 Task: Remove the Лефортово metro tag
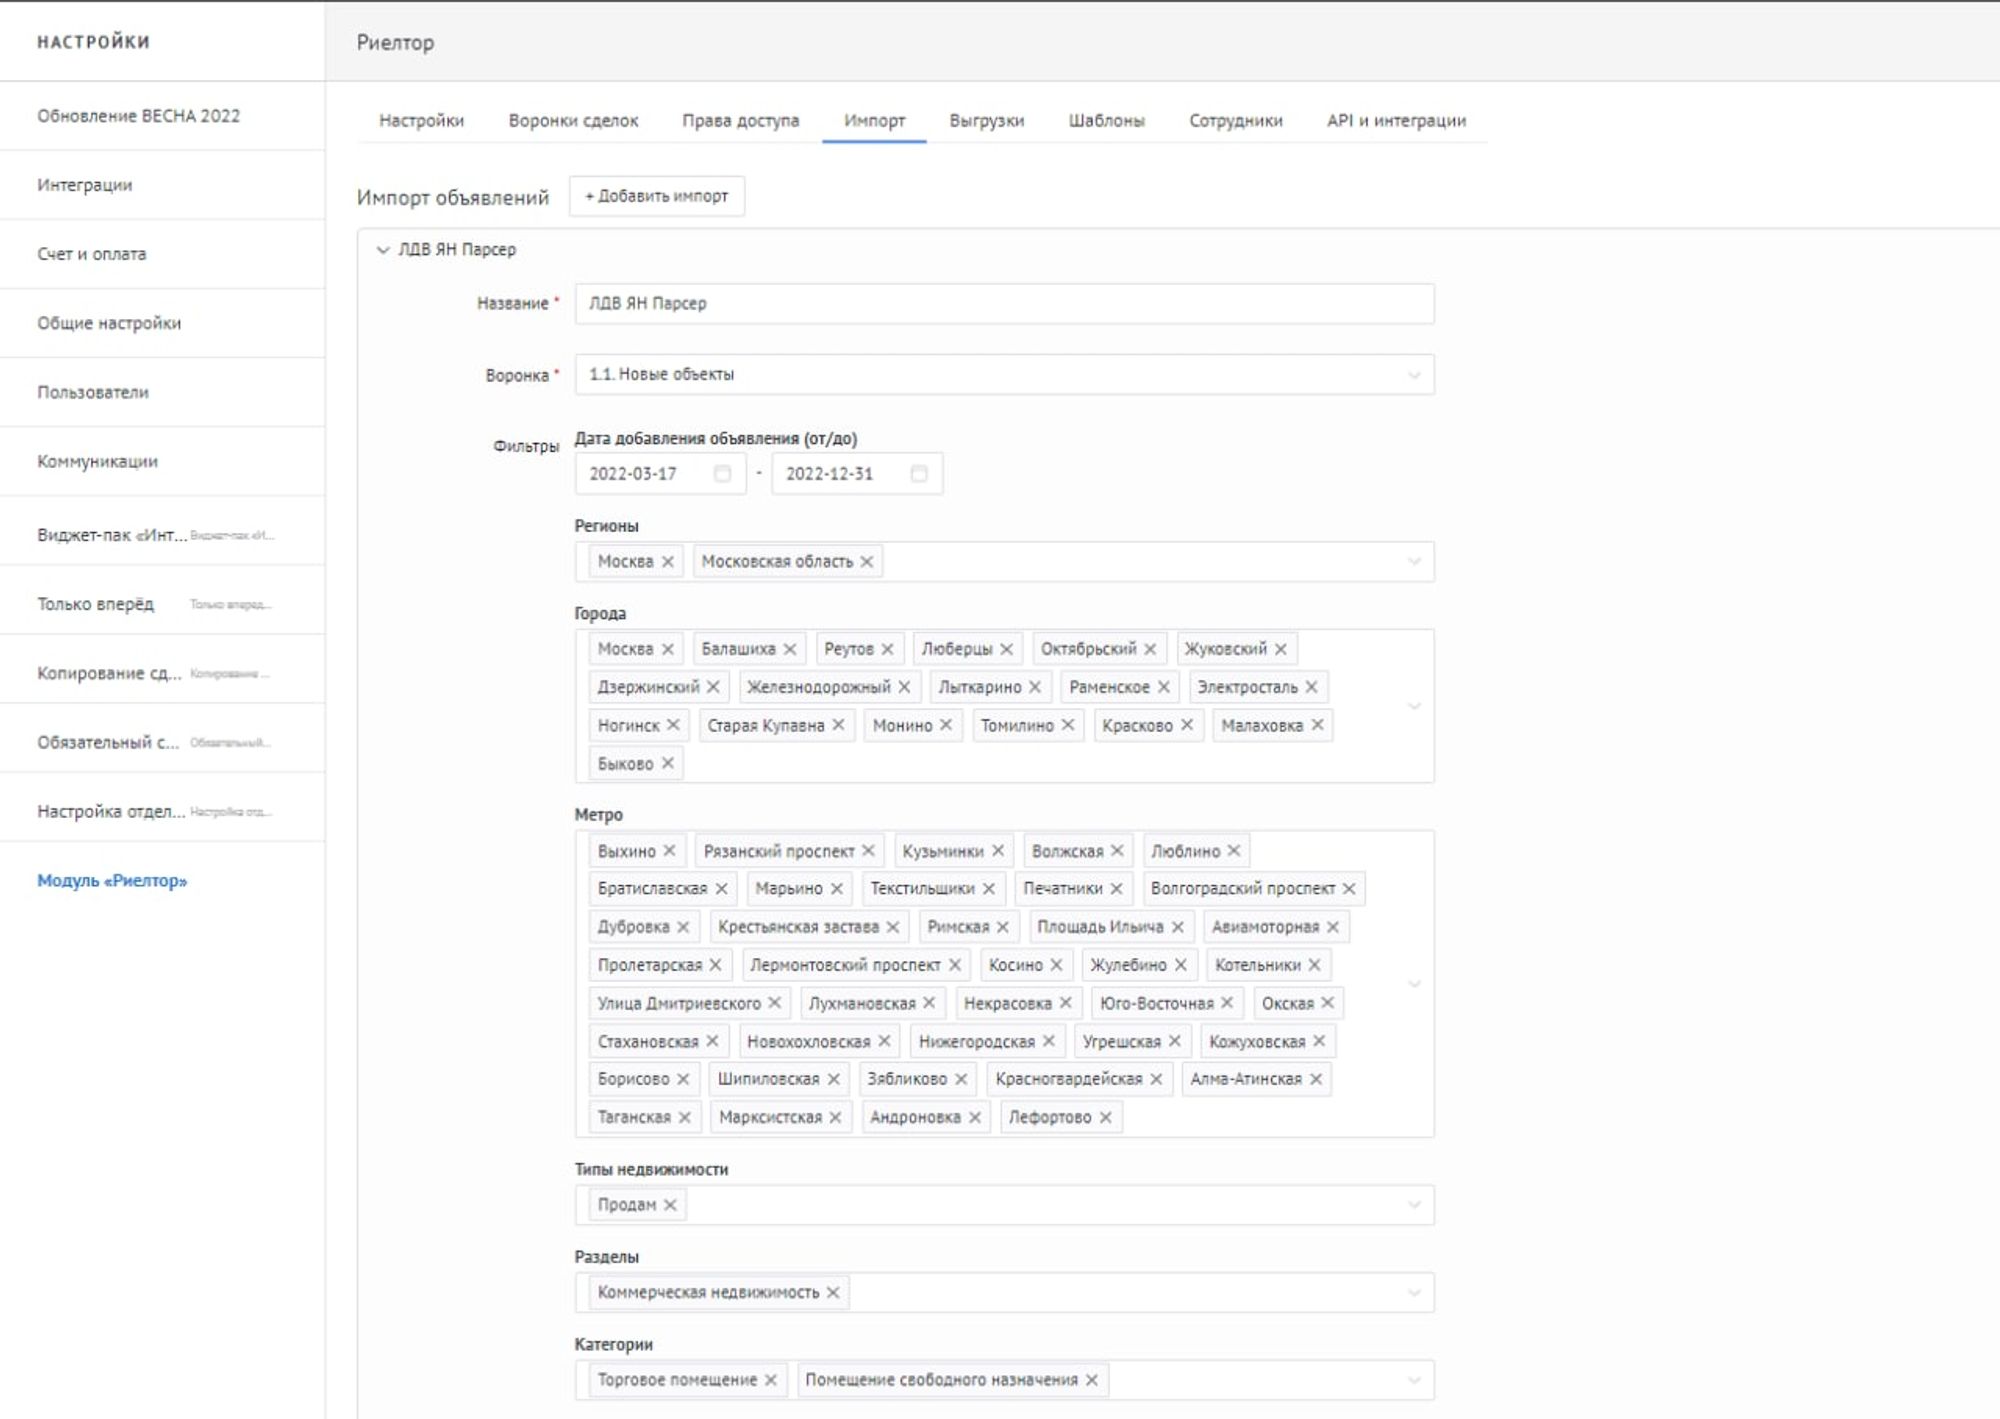click(x=1105, y=1117)
